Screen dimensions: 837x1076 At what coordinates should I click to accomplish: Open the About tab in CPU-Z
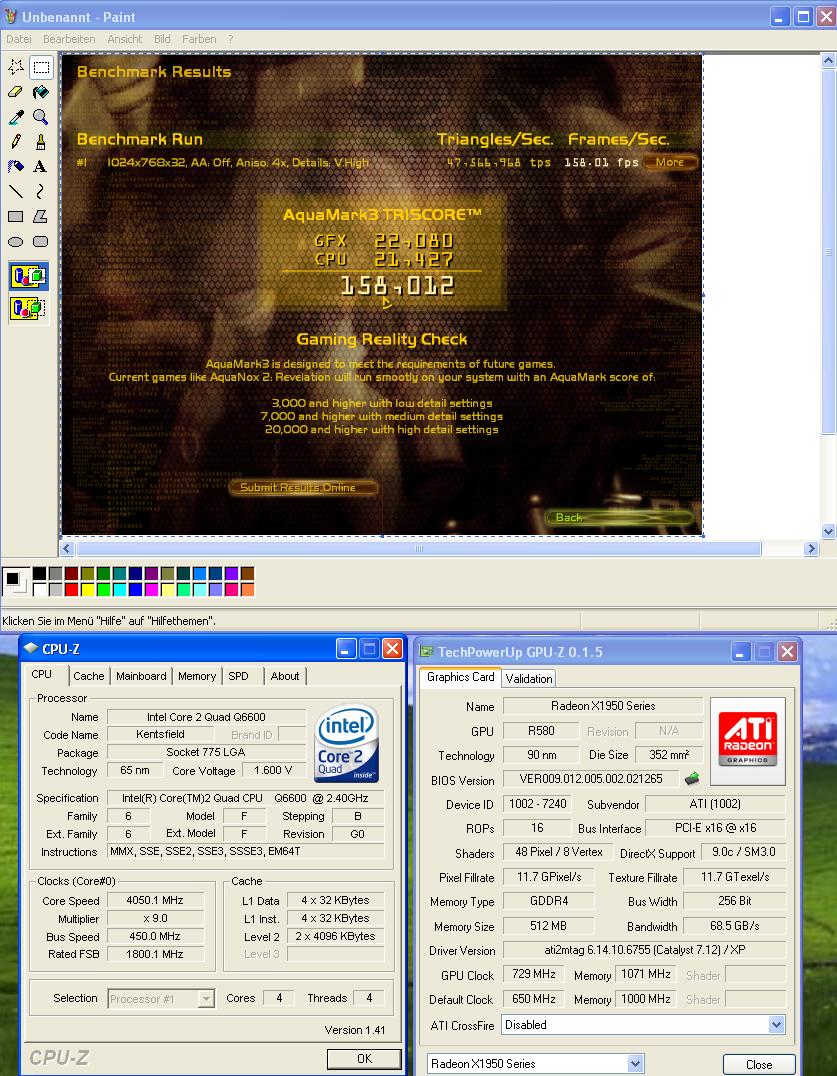285,676
